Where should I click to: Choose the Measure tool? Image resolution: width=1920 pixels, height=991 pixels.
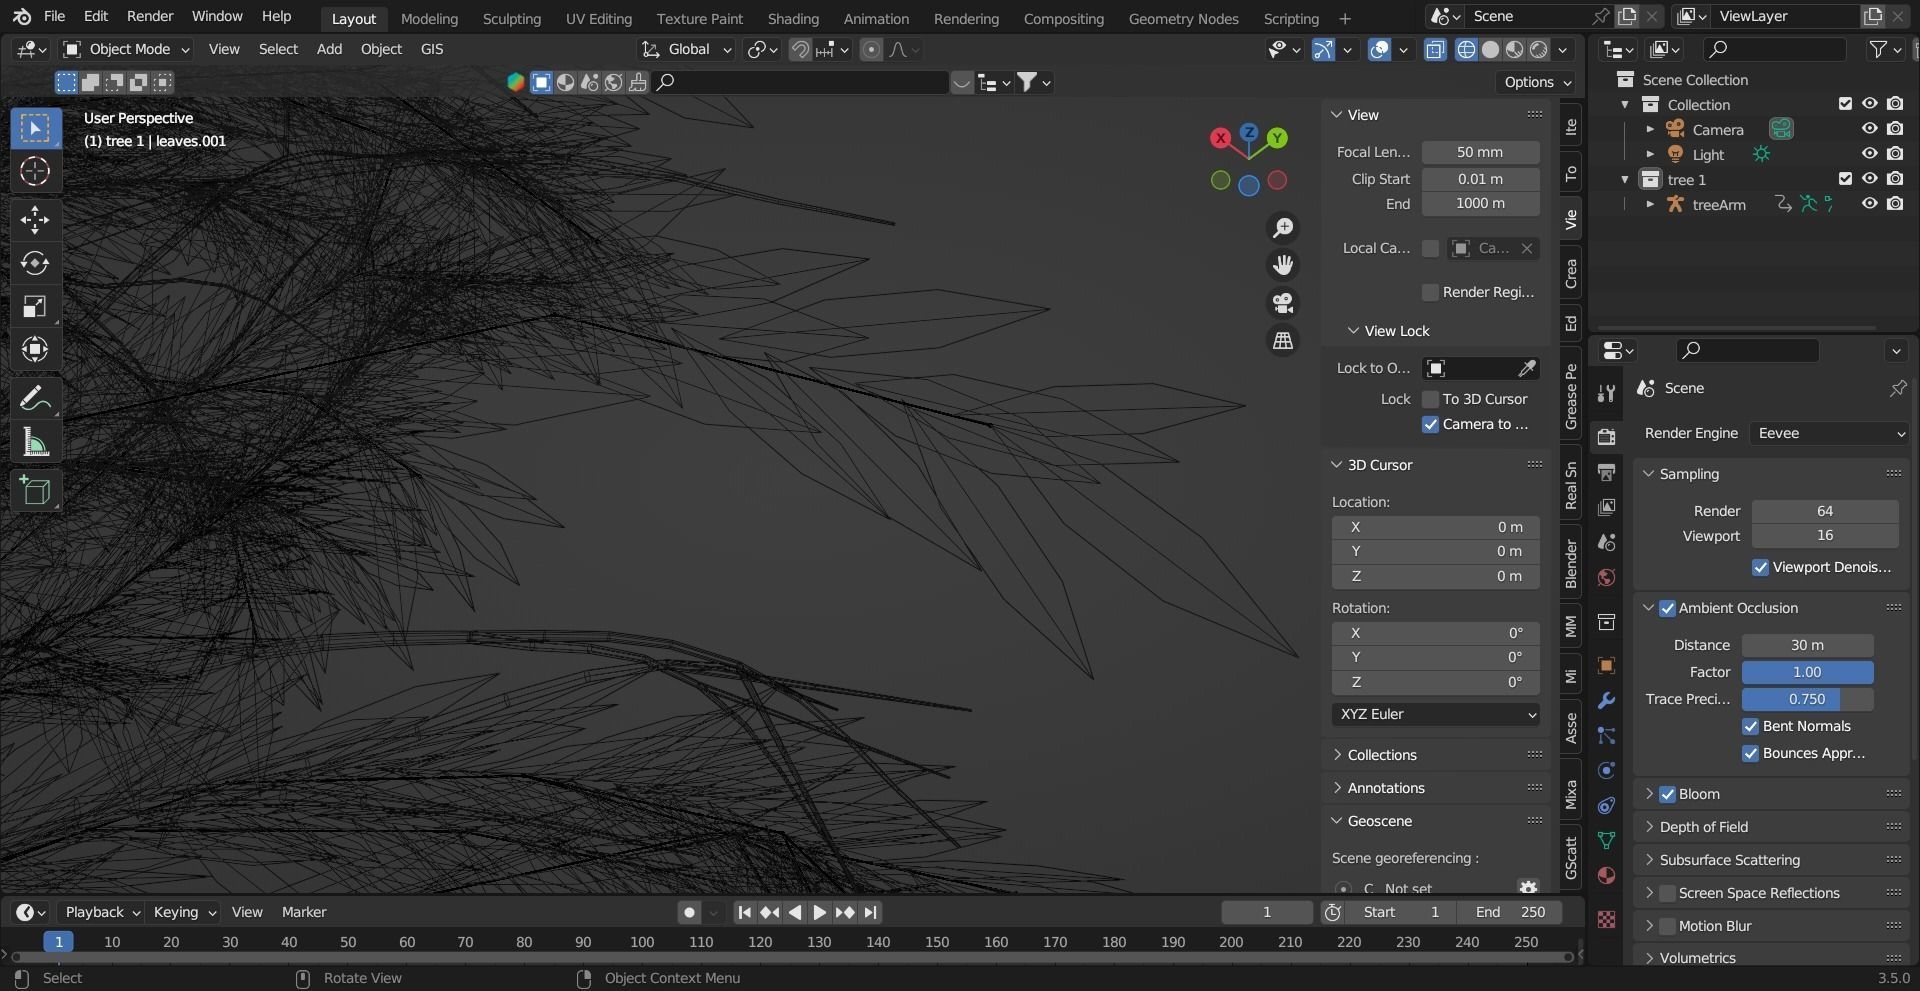35,442
